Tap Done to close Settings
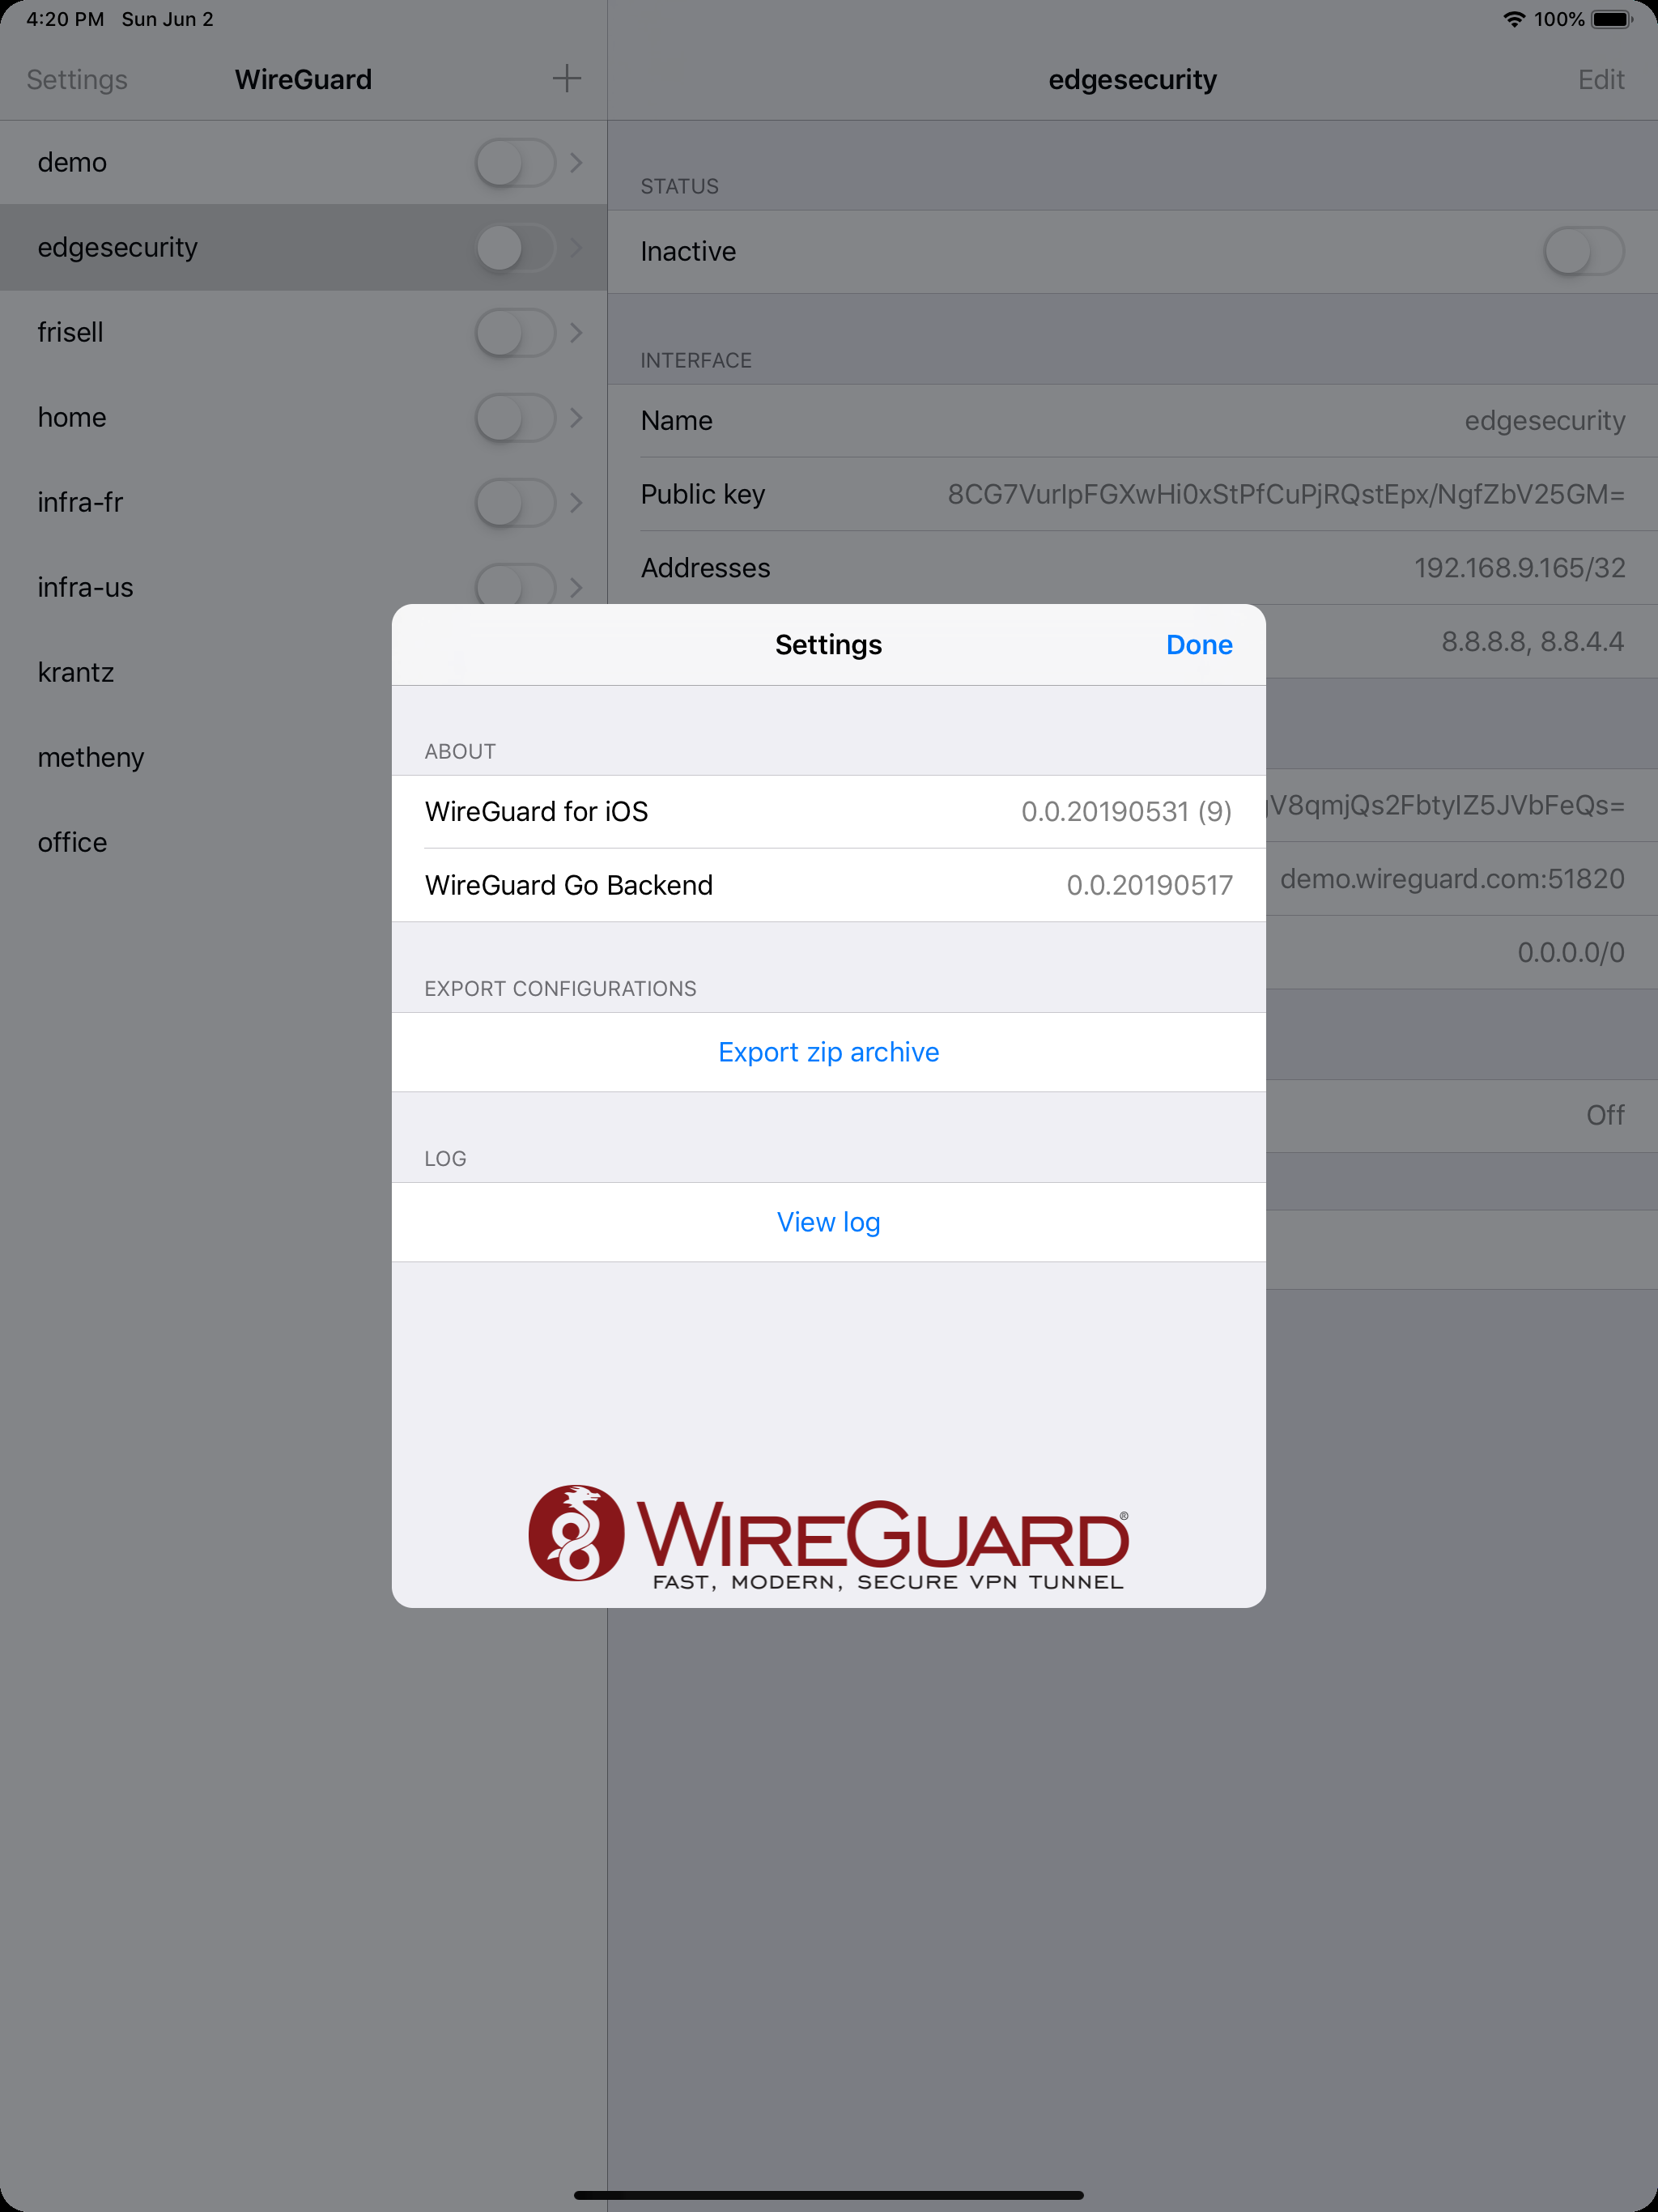1658x2212 pixels. pyautogui.click(x=1199, y=645)
